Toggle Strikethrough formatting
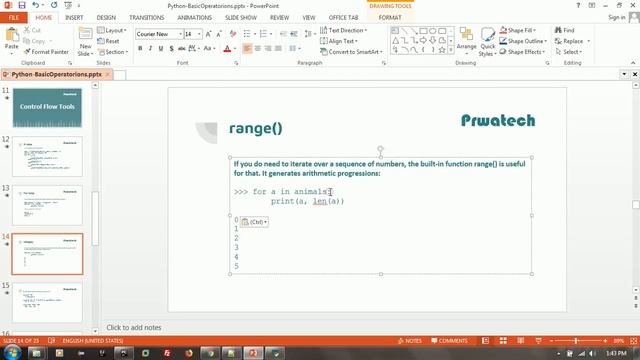 click(x=182, y=49)
